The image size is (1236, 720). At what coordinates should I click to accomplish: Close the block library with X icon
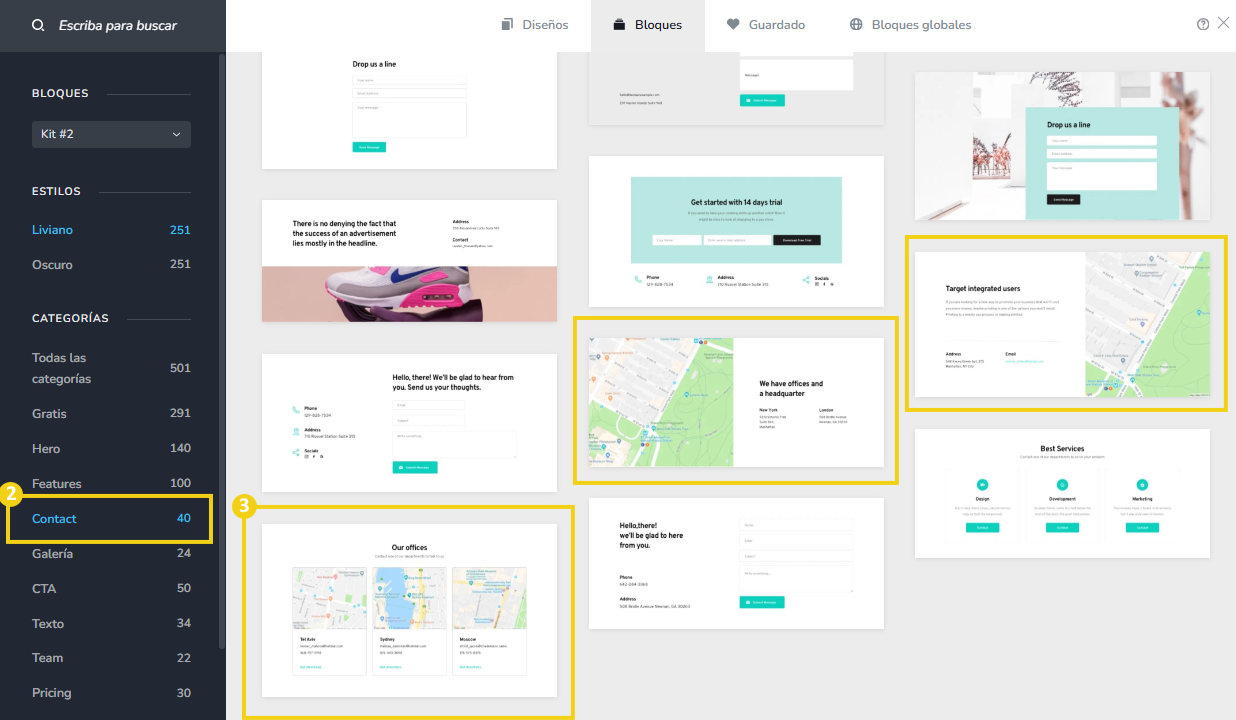(x=1223, y=23)
